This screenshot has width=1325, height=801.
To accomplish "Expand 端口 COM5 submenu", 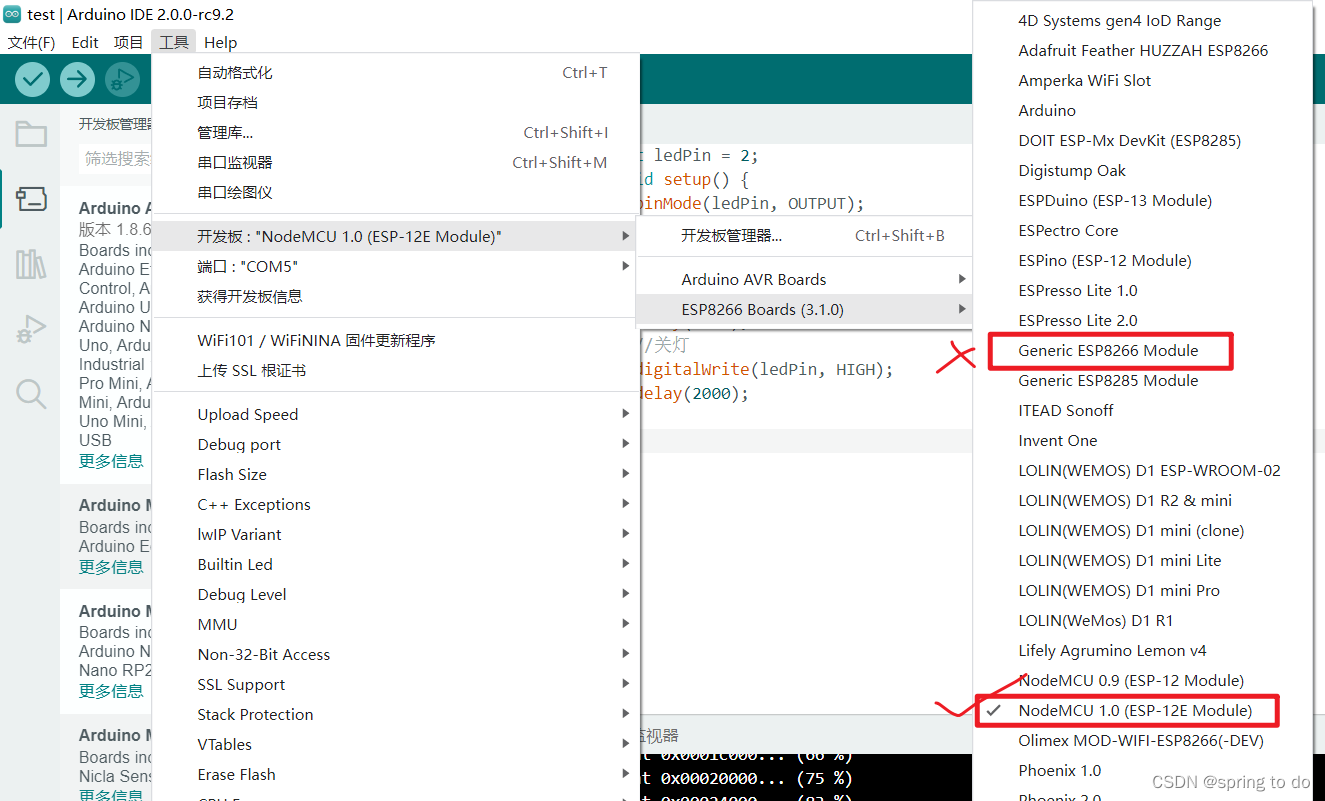I will click(396, 267).
